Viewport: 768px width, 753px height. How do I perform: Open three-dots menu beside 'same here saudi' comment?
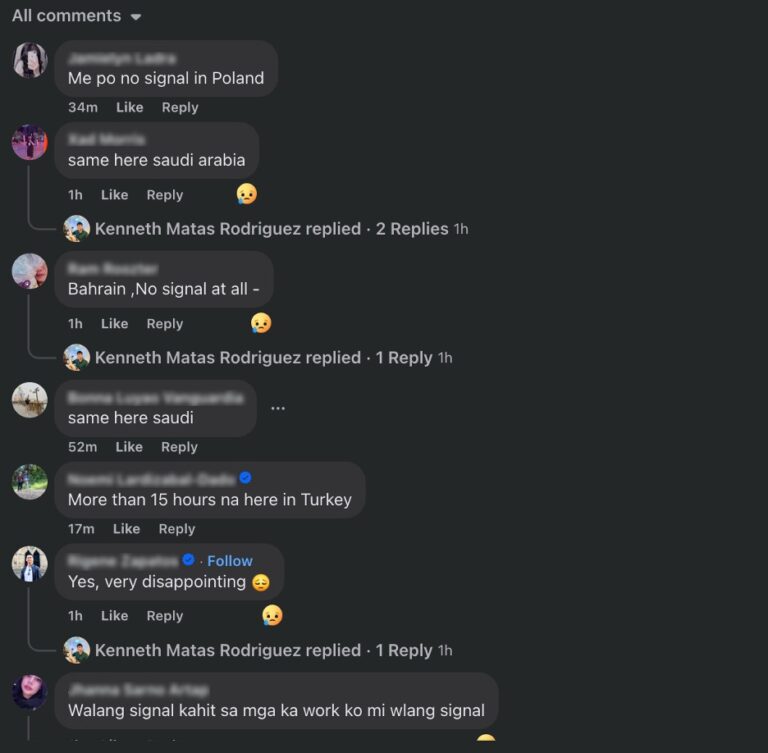tap(278, 408)
